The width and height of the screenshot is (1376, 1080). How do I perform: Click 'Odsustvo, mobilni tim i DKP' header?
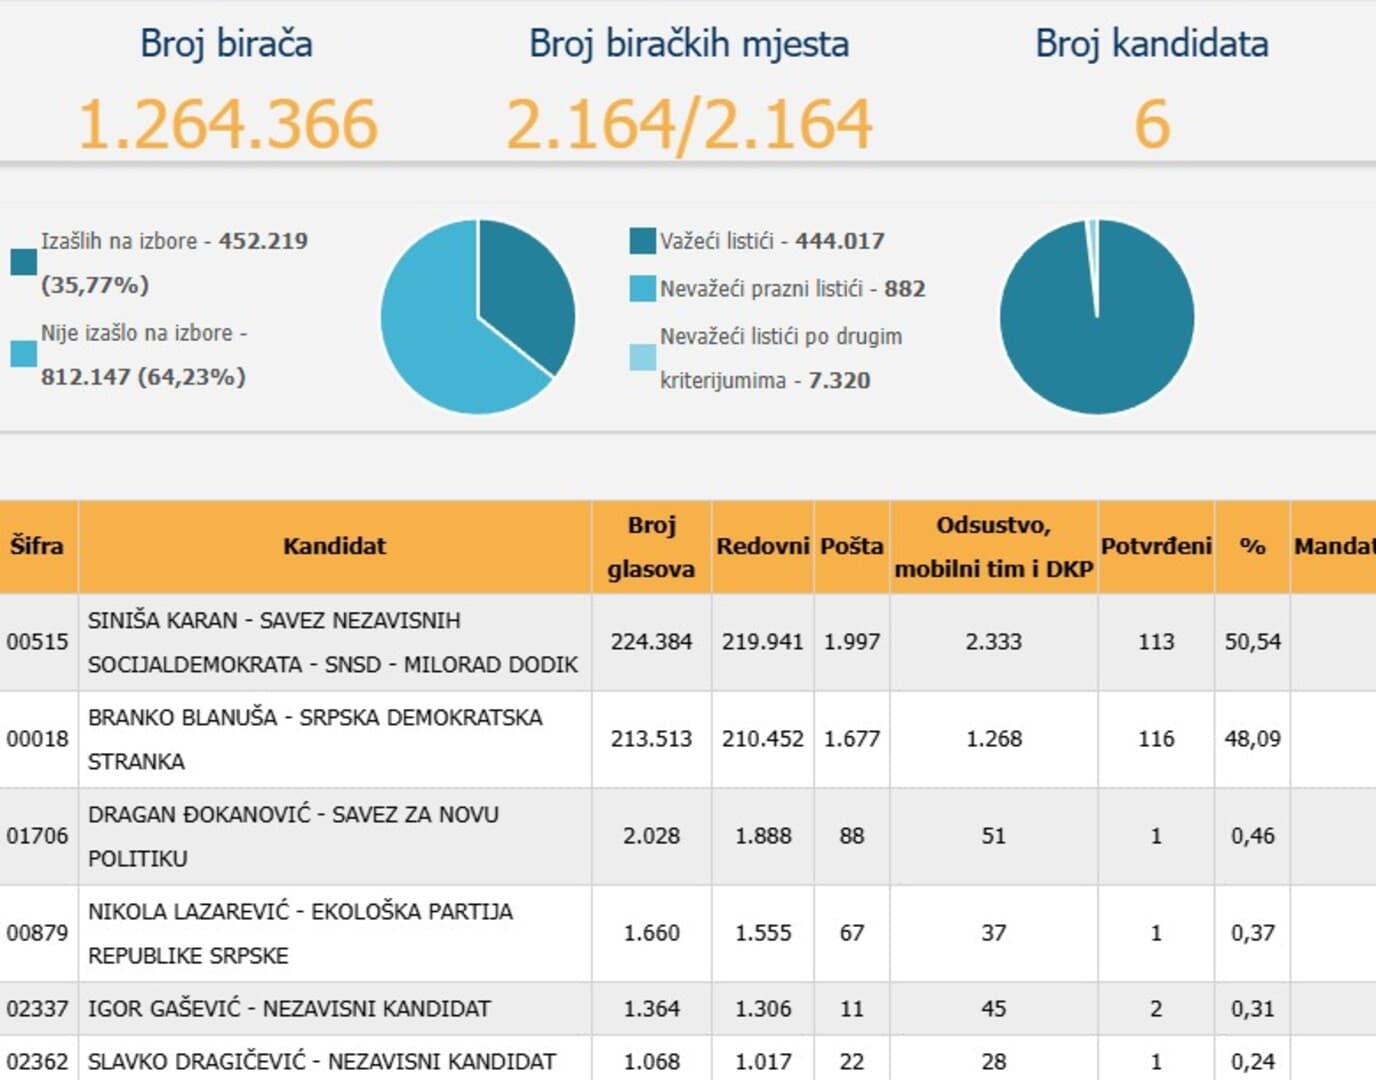993,546
